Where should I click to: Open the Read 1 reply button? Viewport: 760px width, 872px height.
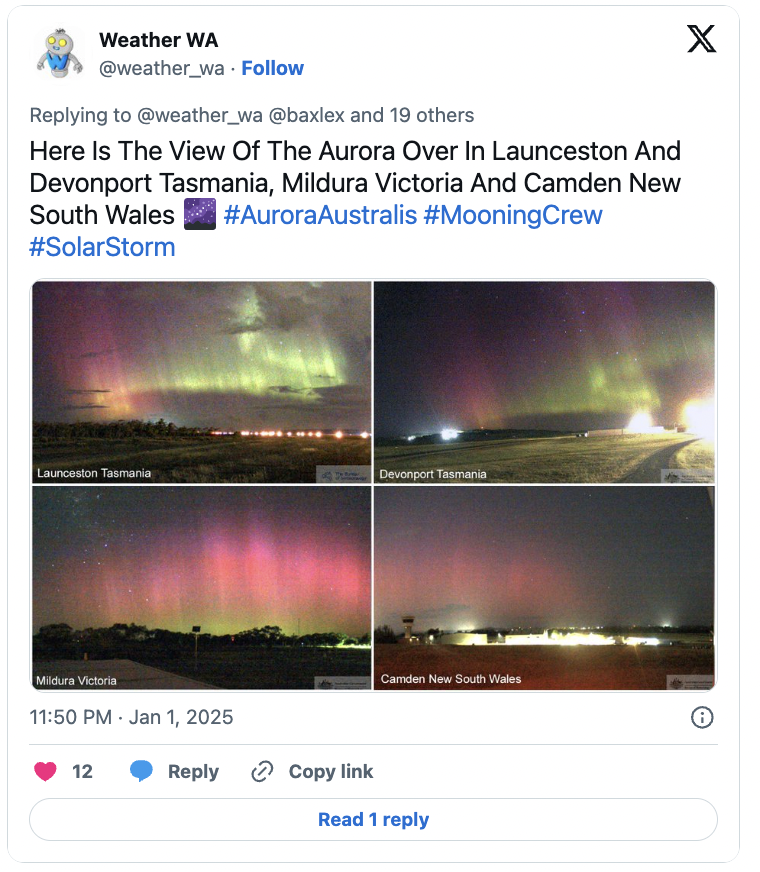pyautogui.click(x=373, y=820)
